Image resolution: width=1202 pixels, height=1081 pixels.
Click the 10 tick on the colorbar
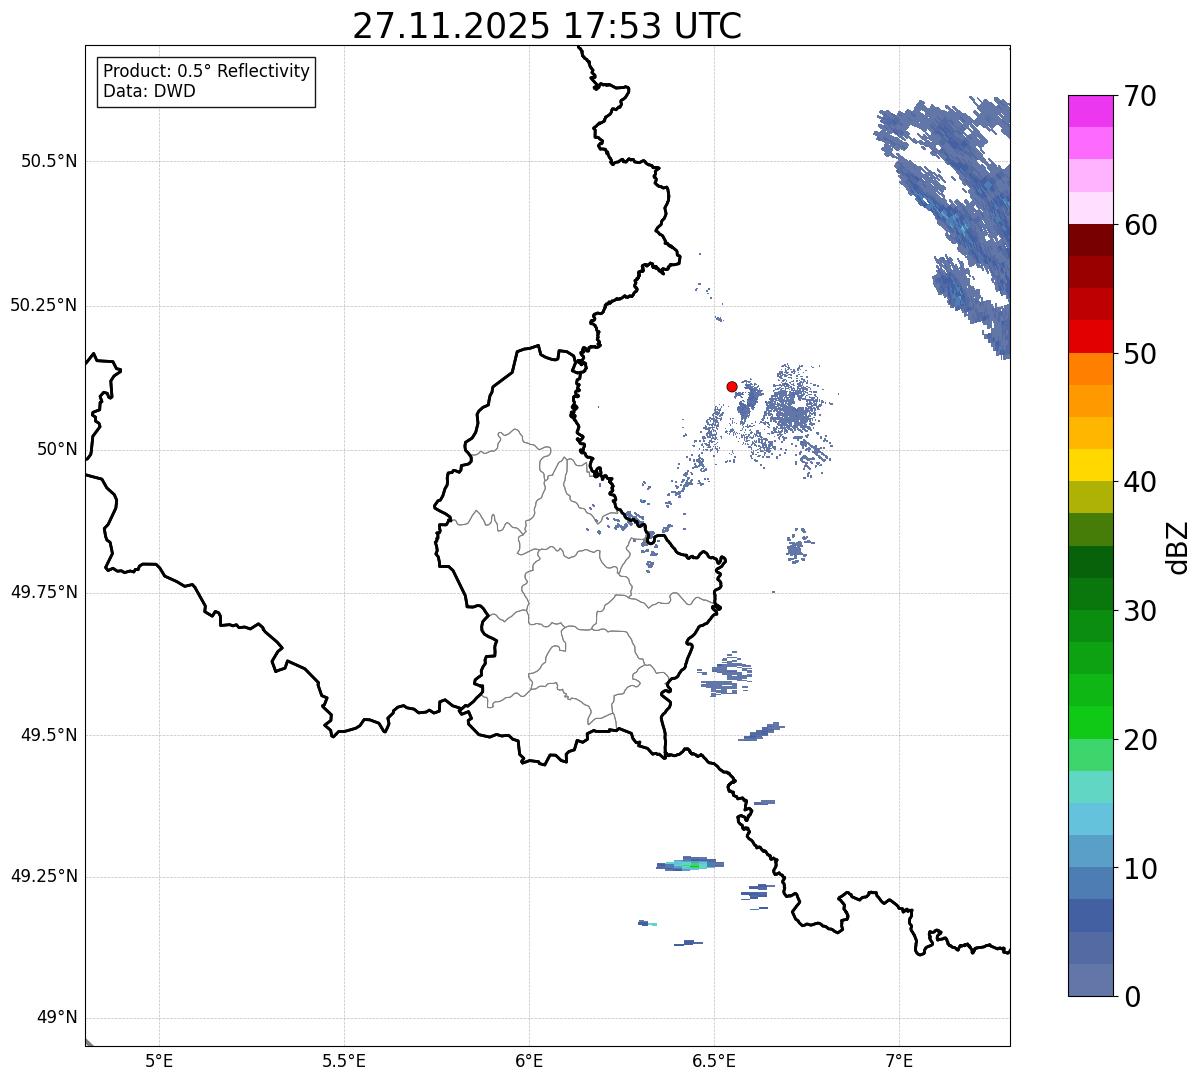tap(1141, 869)
